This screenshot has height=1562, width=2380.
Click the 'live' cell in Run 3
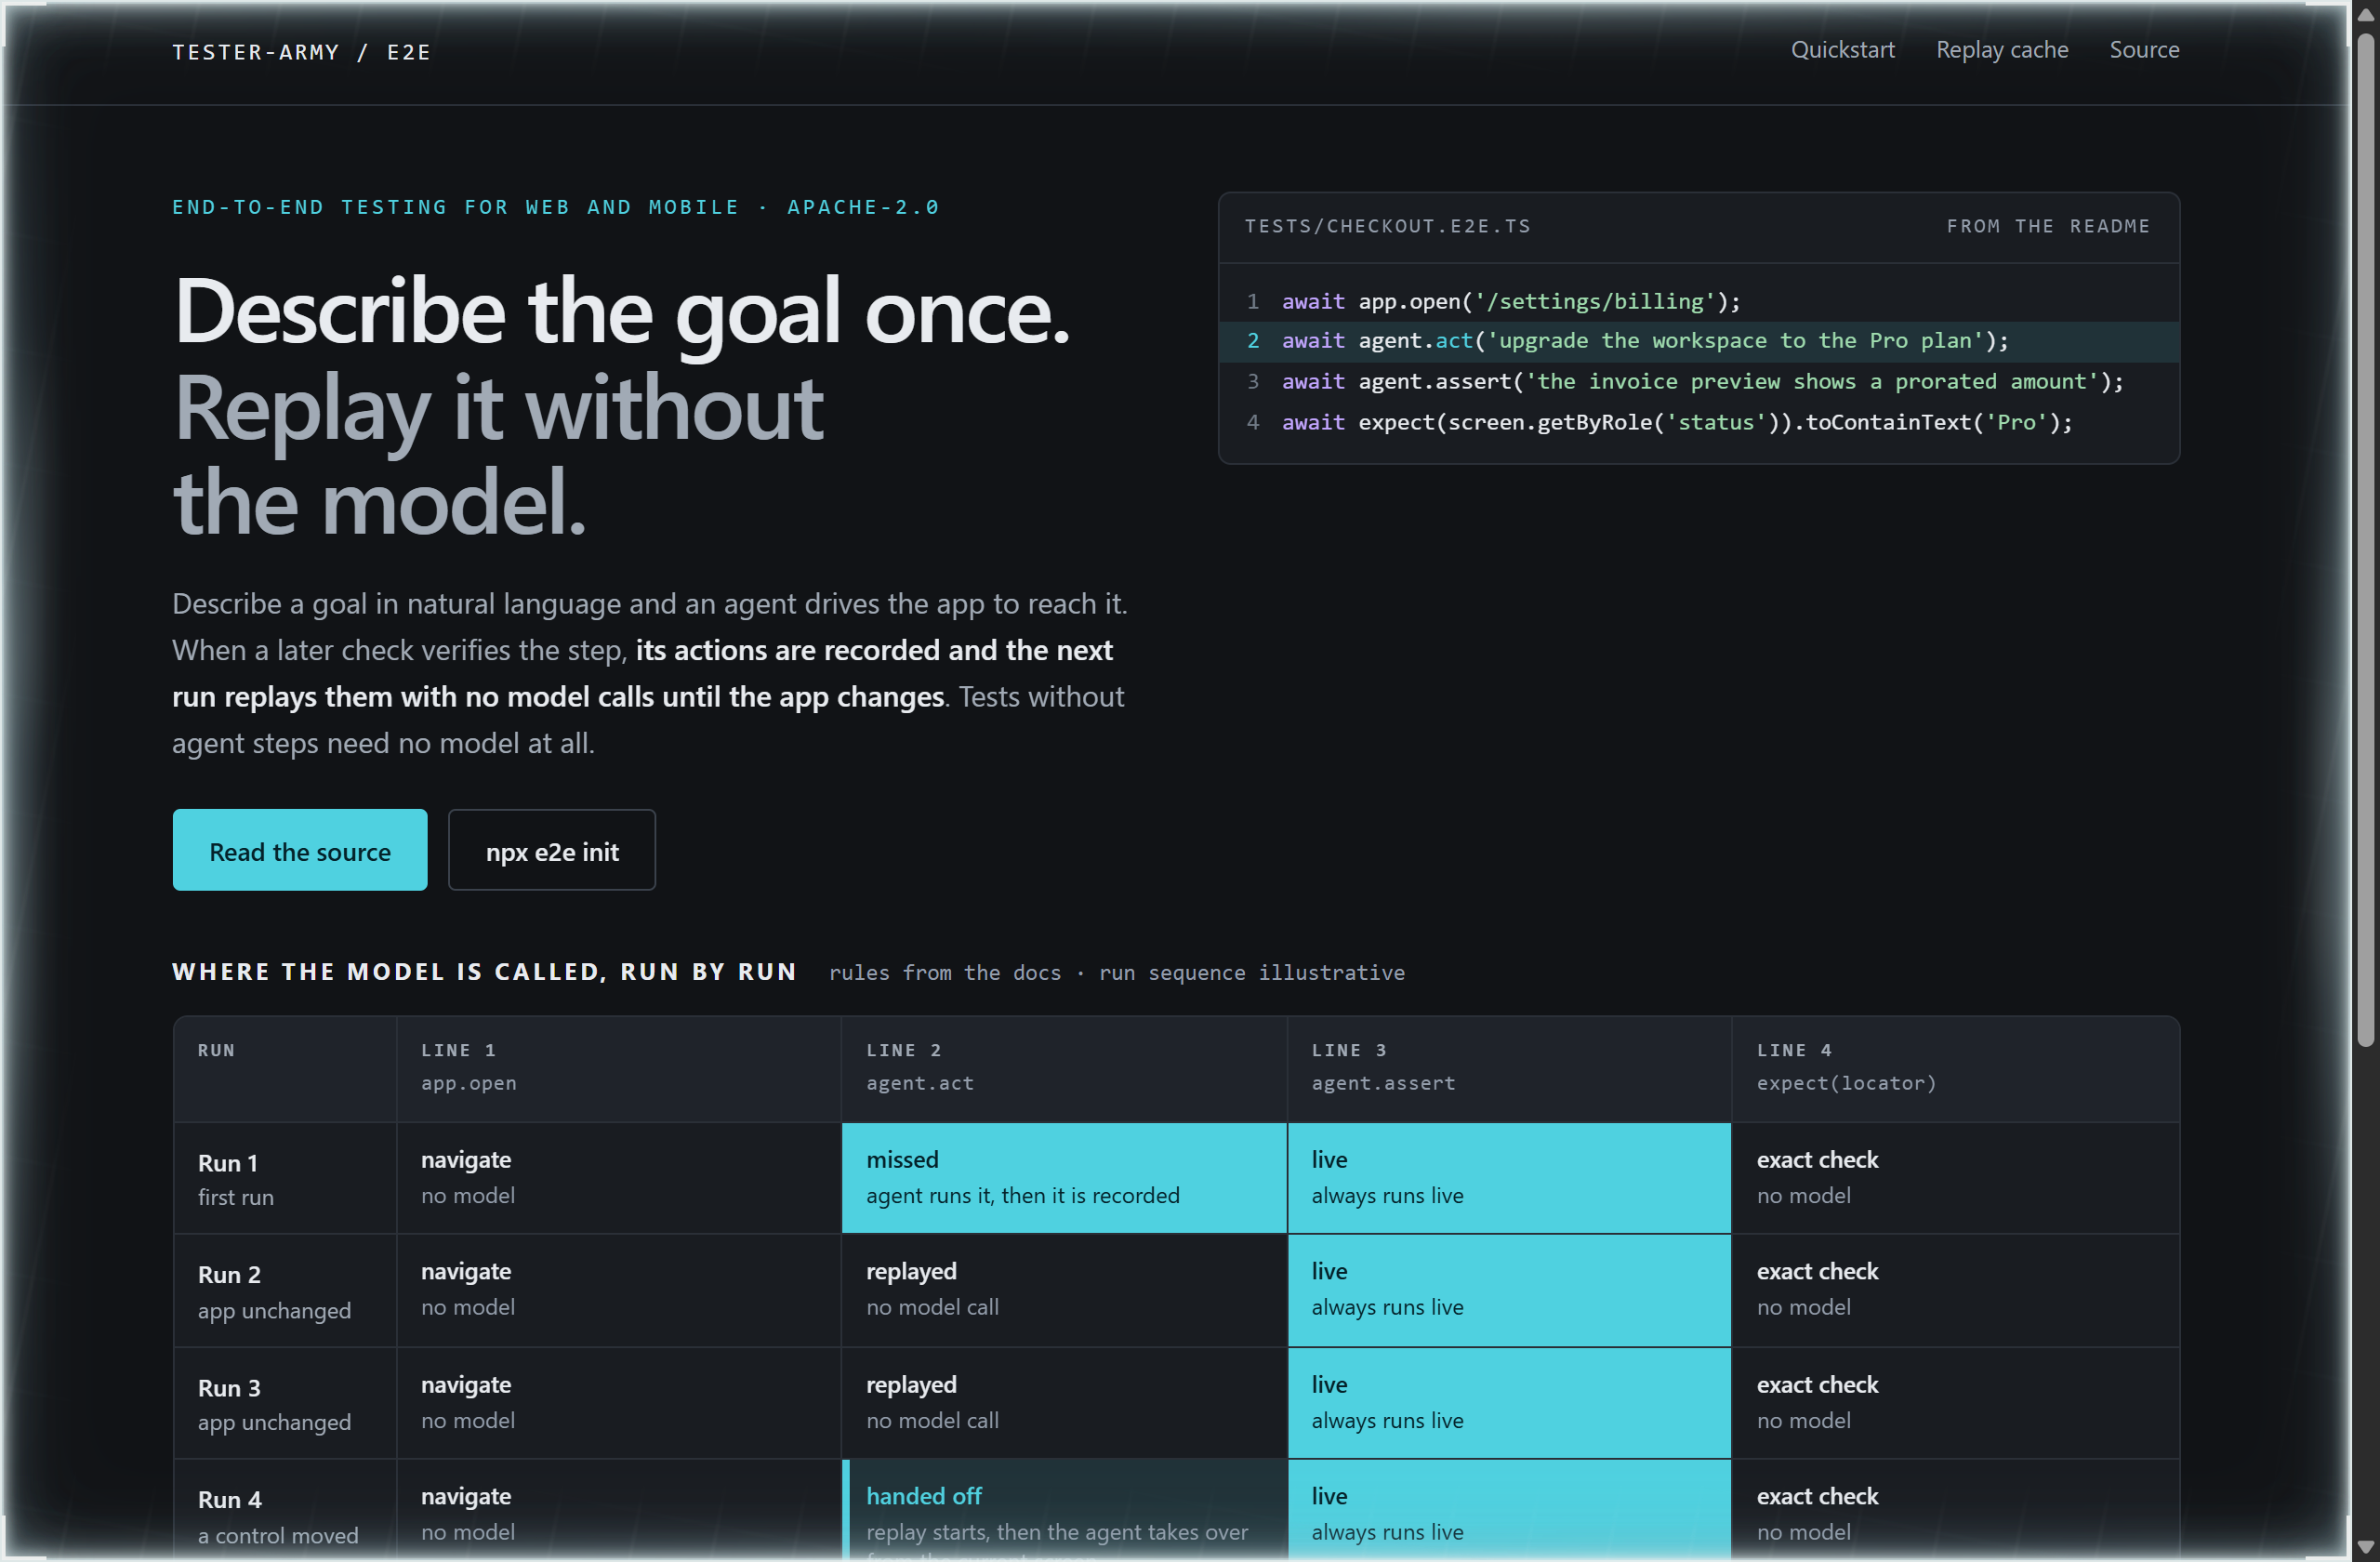pos(1508,1402)
